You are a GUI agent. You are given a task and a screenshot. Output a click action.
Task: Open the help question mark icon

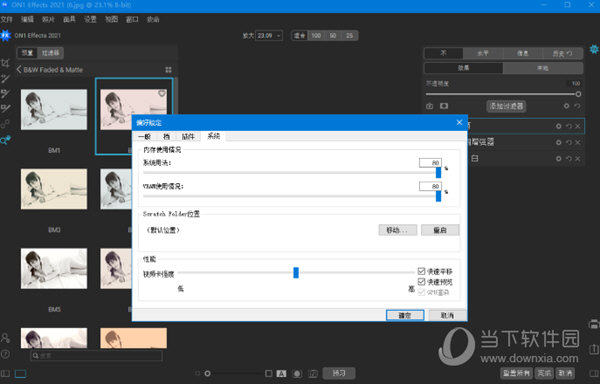pos(5,353)
